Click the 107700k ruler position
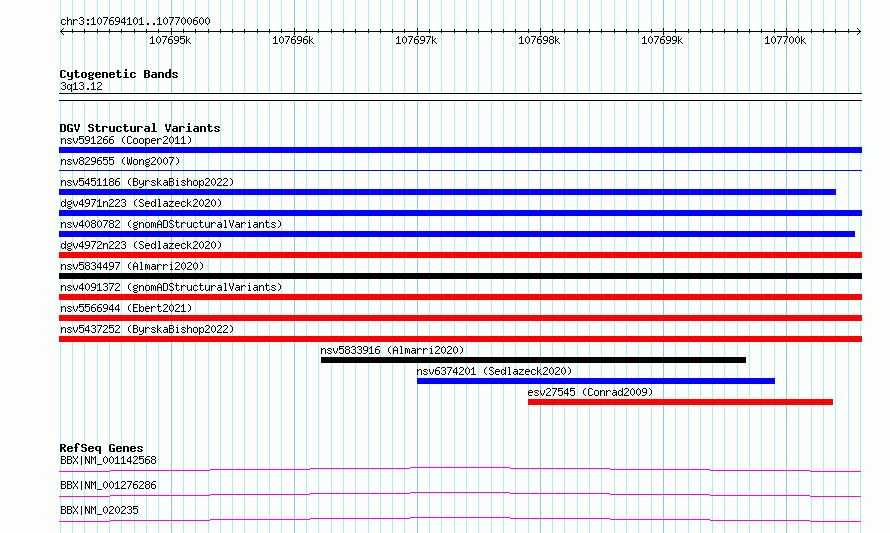Screen dimensions: 890x533 (785, 40)
